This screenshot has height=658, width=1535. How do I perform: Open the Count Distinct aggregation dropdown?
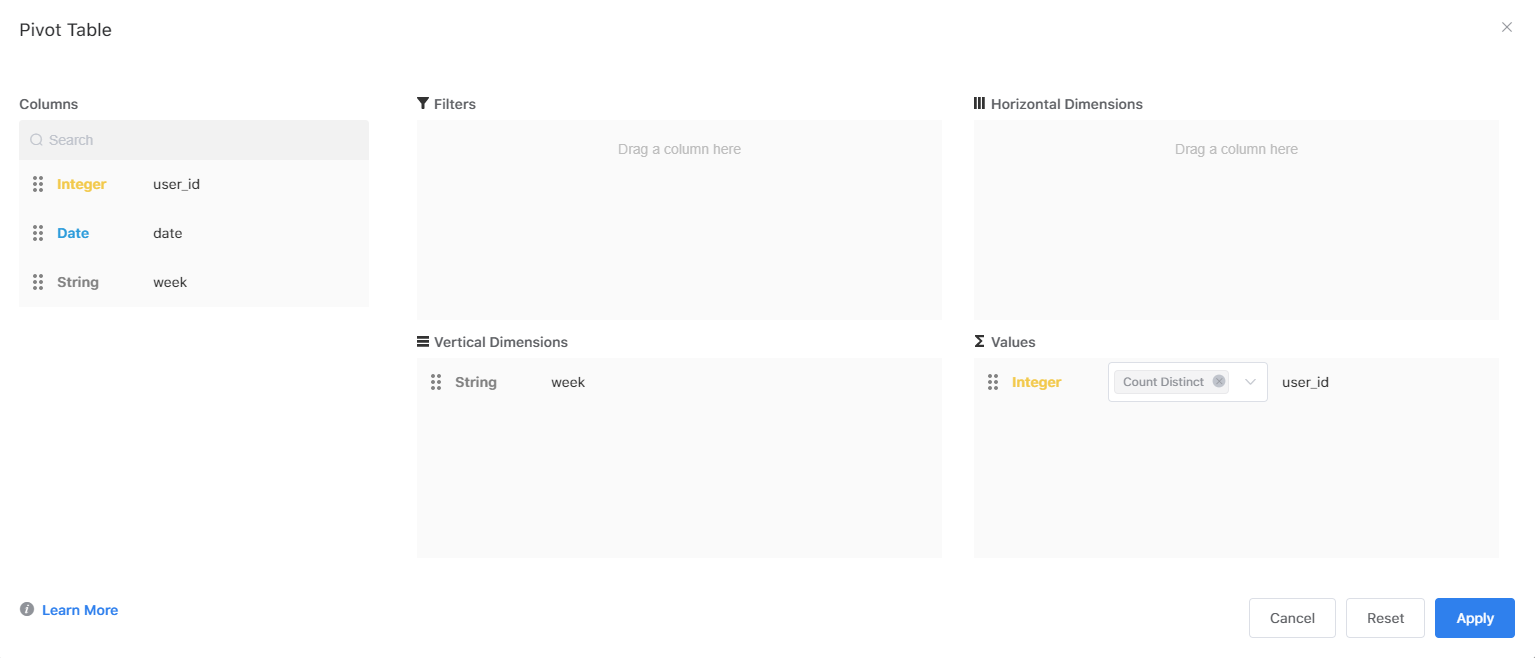click(1250, 381)
